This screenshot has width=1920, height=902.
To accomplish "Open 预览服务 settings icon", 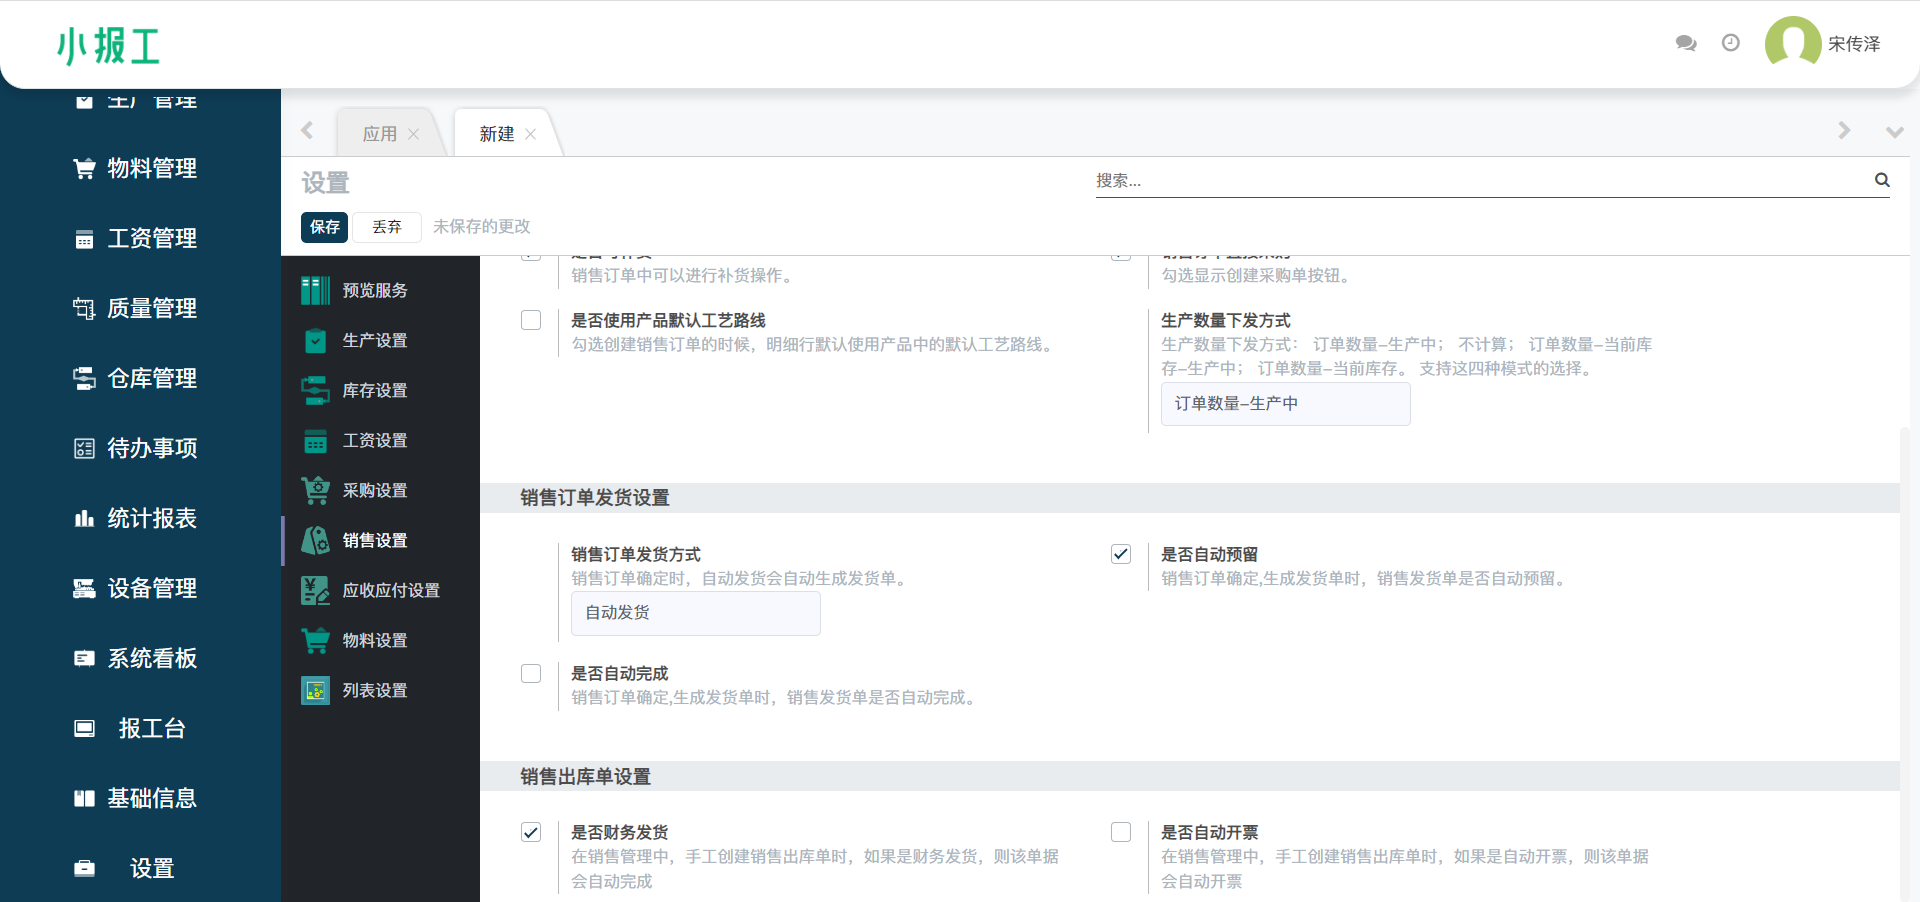I will click(x=315, y=290).
